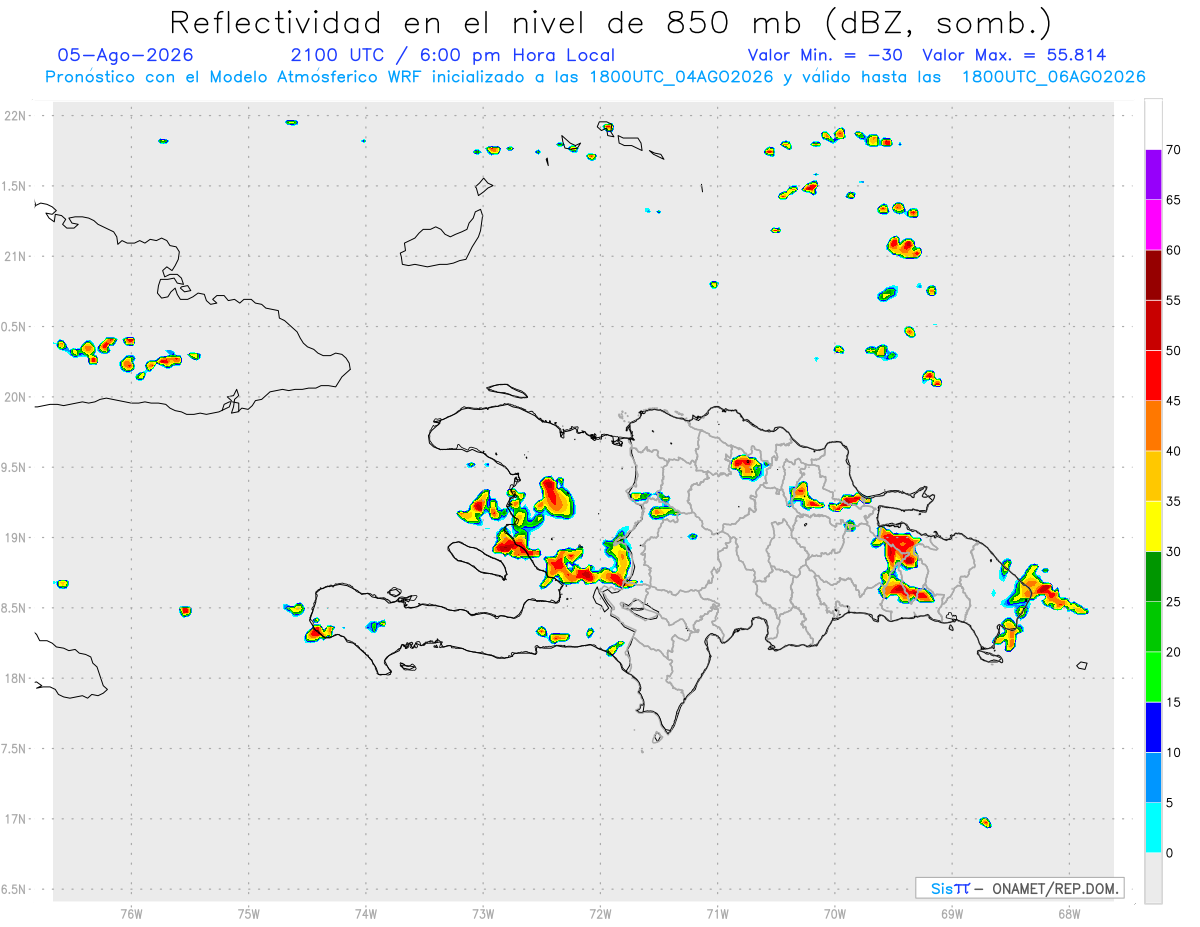1200x927 pixels.
Task: Click the '72W' longitude label
Action: tap(600, 913)
